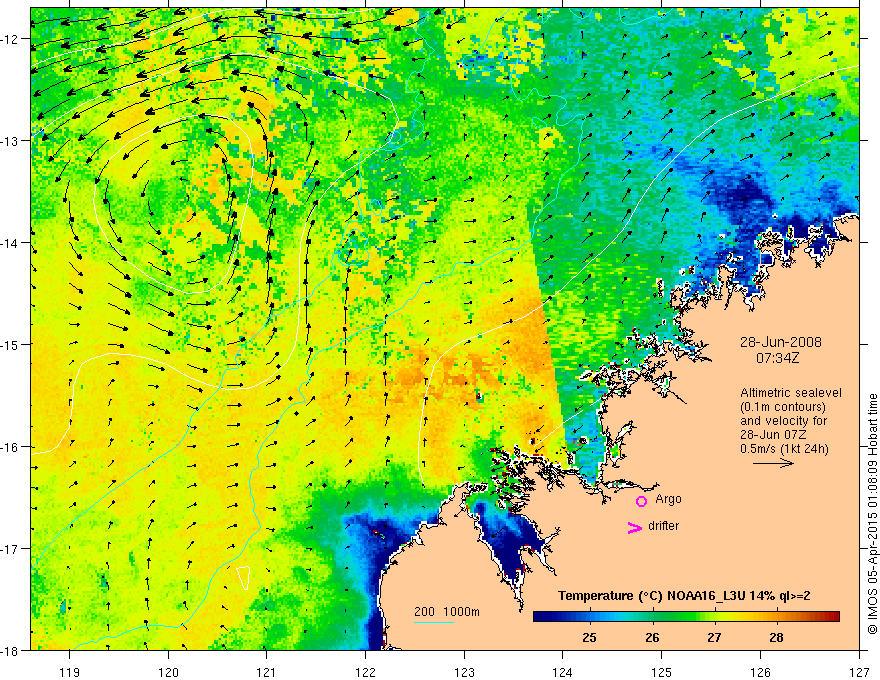The height and width of the screenshot is (680, 880).
Task: Click the '28-Jun 07Z' caption line
Action: click(772, 435)
